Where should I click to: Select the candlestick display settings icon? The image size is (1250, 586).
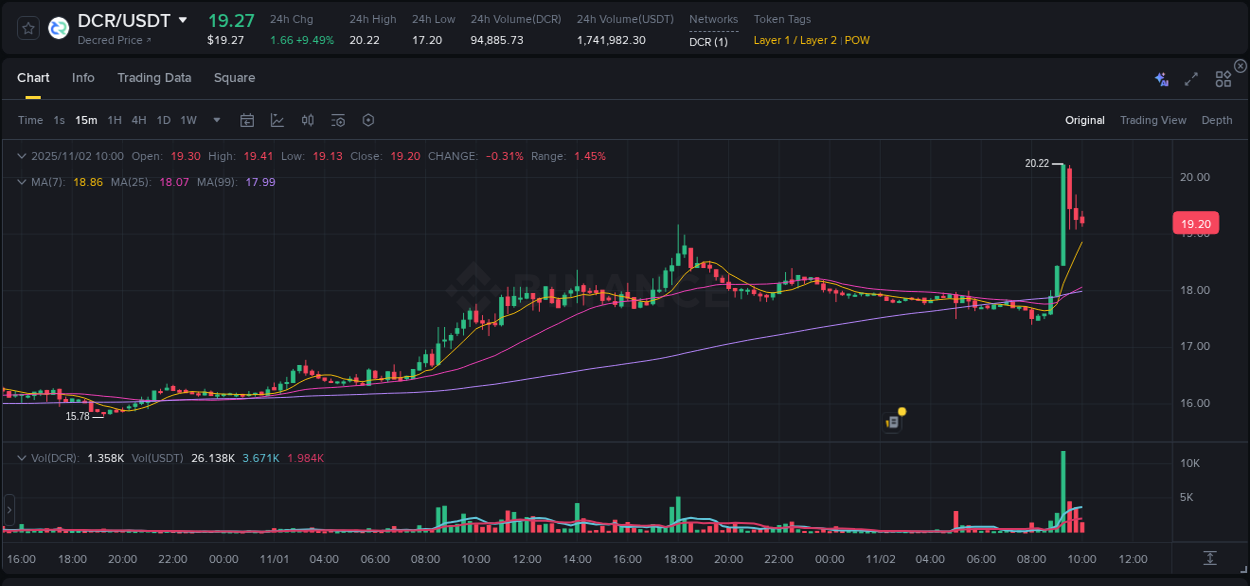point(307,120)
